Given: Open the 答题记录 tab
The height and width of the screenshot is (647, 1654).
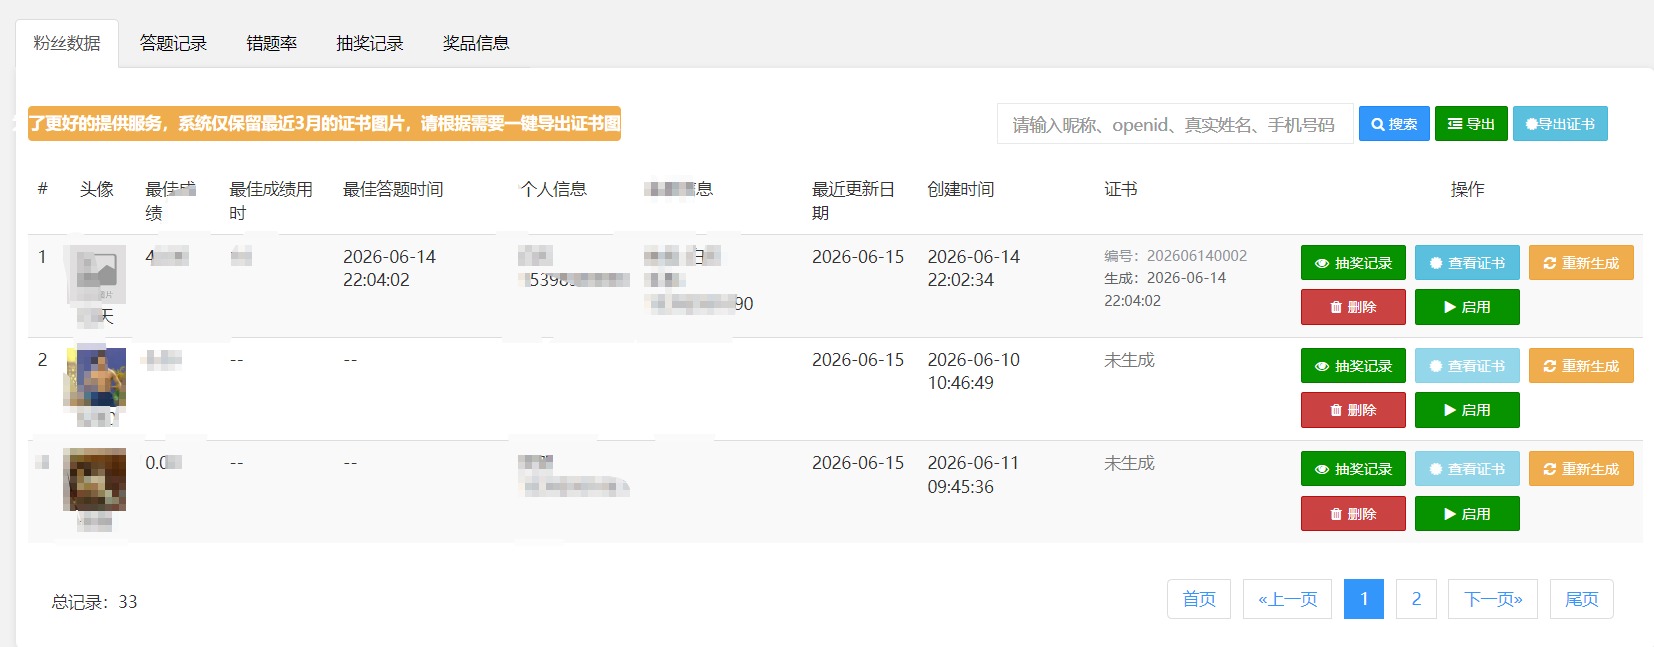Looking at the screenshot, I should tap(173, 43).
